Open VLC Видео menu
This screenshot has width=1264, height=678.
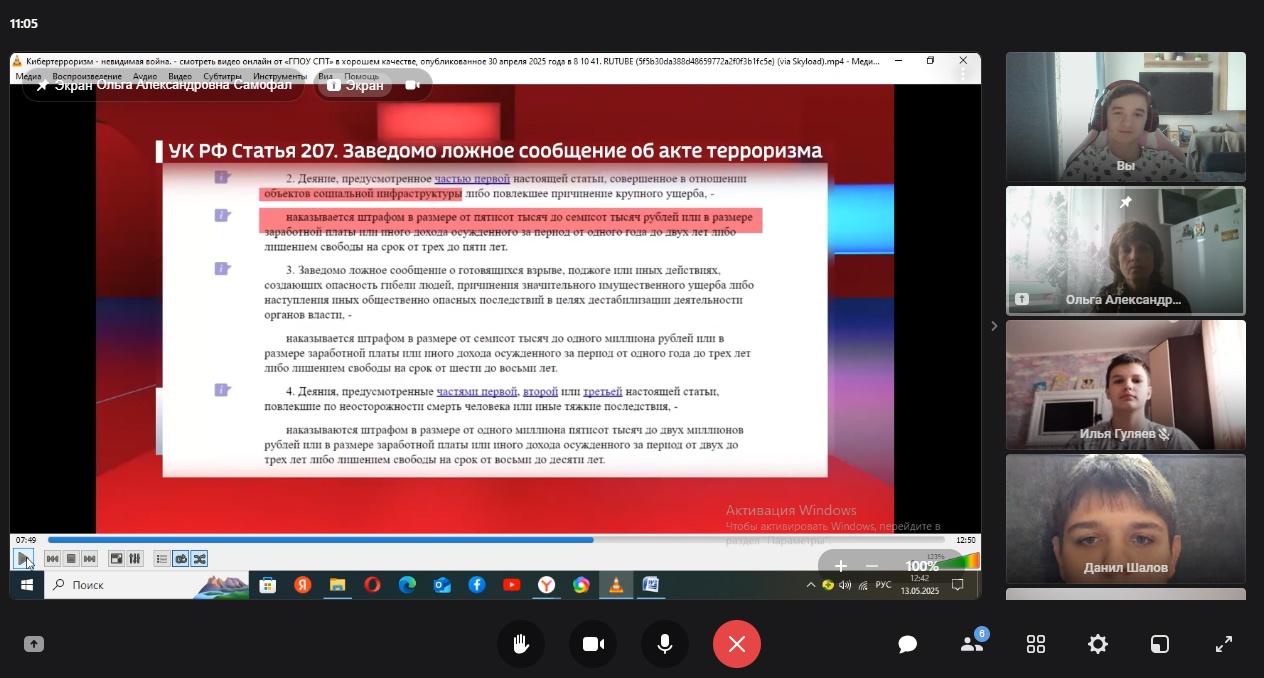(180, 76)
